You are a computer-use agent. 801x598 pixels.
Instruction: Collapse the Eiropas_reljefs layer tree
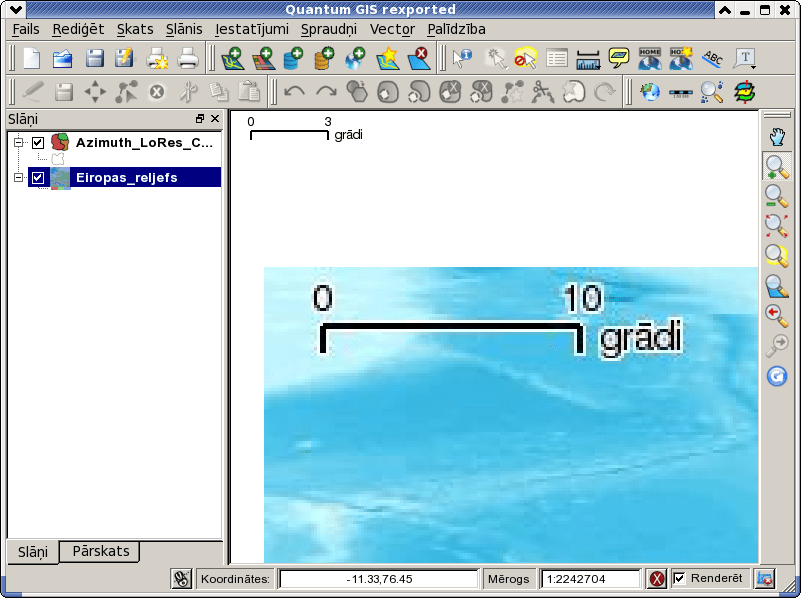click(19, 178)
